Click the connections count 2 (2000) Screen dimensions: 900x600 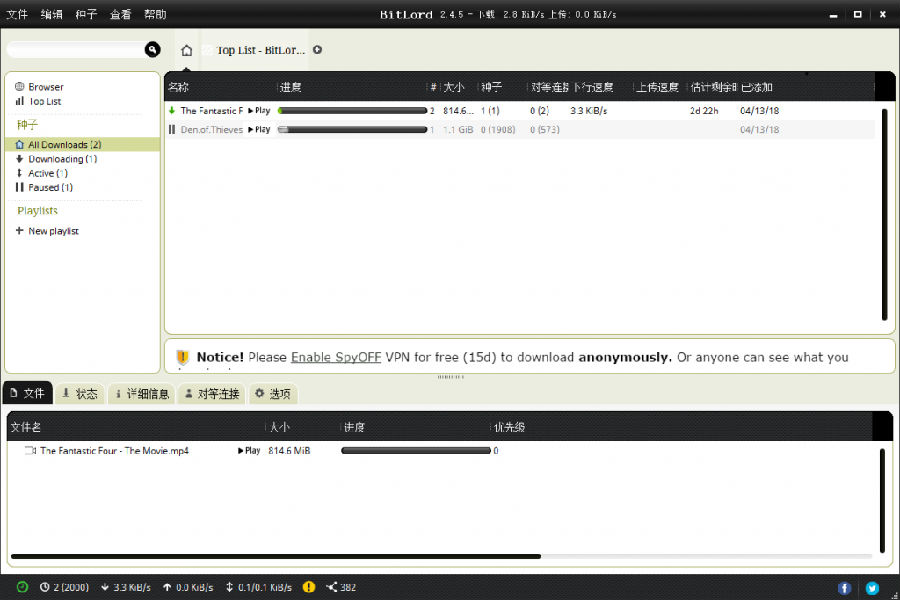[64, 587]
